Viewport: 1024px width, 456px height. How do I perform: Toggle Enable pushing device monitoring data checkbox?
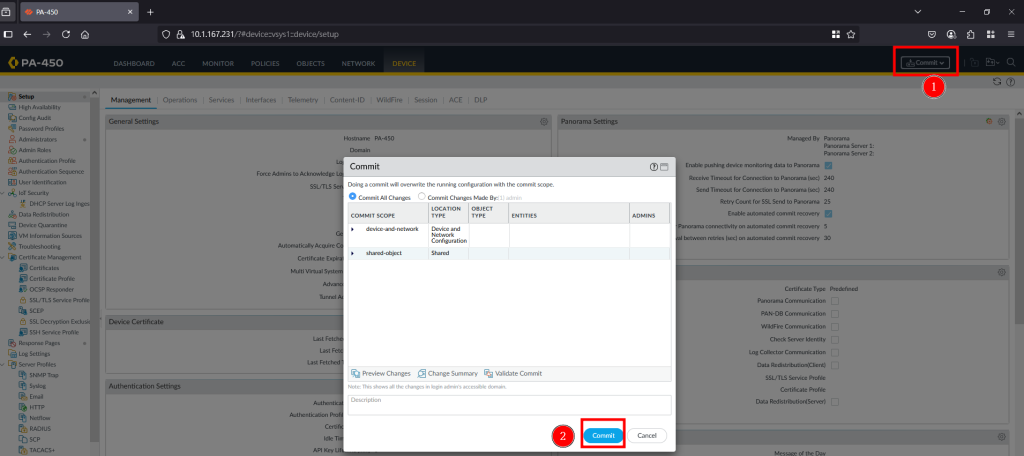[828, 165]
